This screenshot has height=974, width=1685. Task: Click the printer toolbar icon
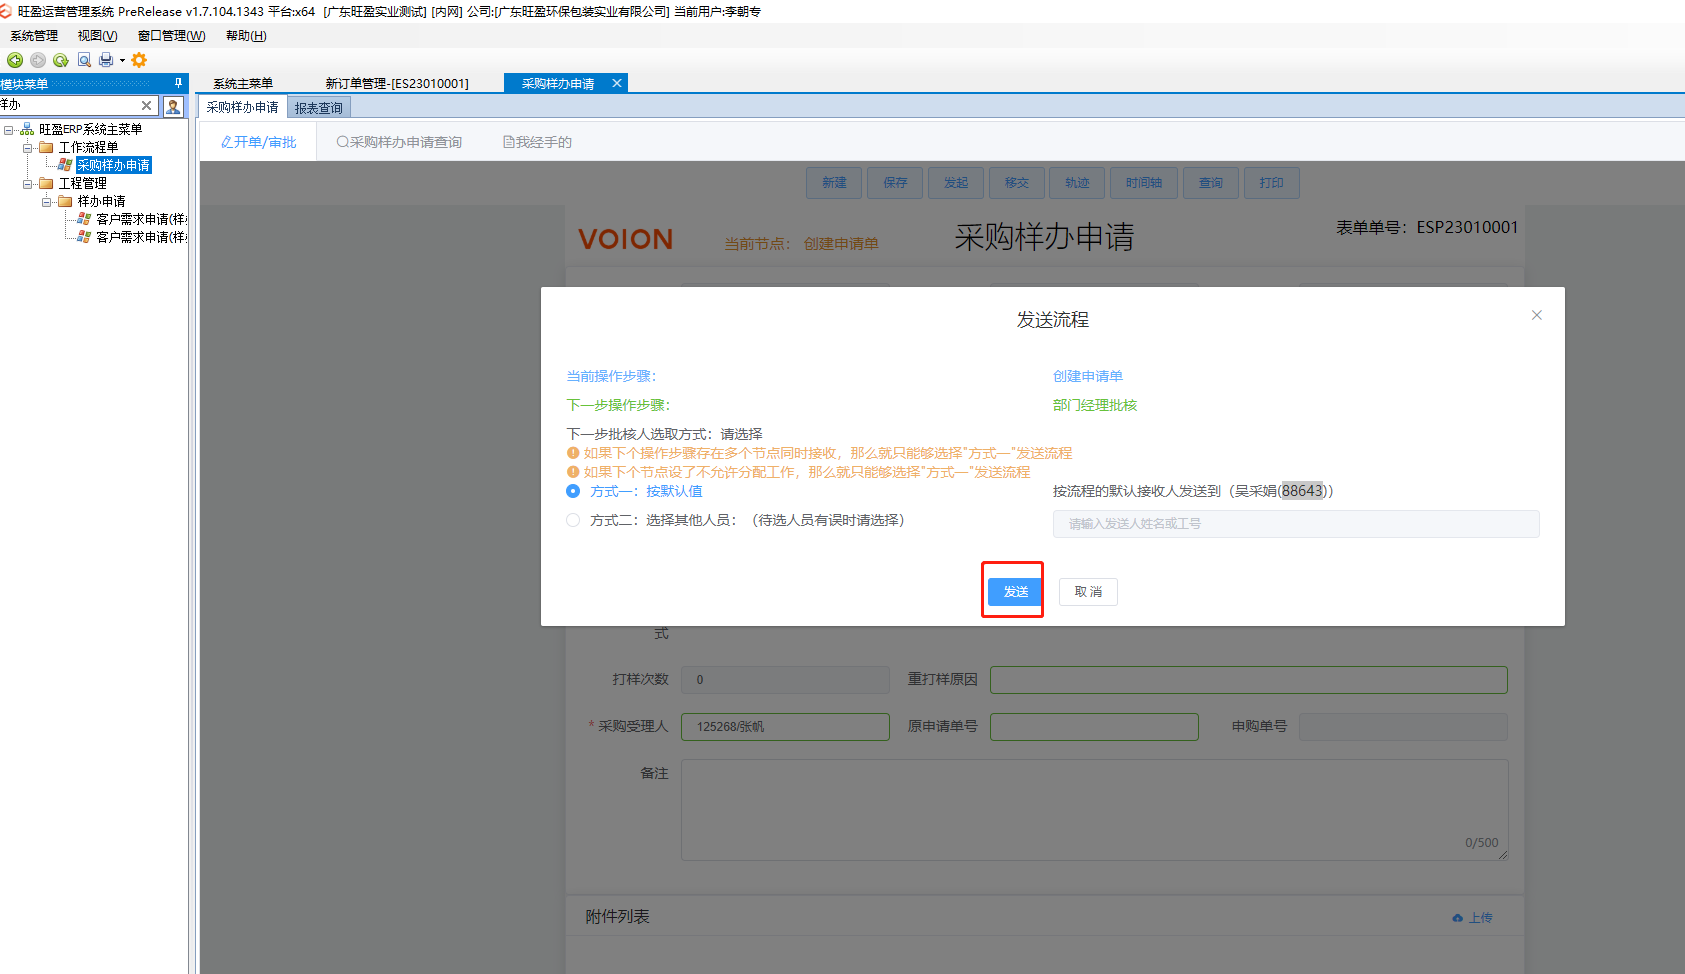[x=106, y=60]
